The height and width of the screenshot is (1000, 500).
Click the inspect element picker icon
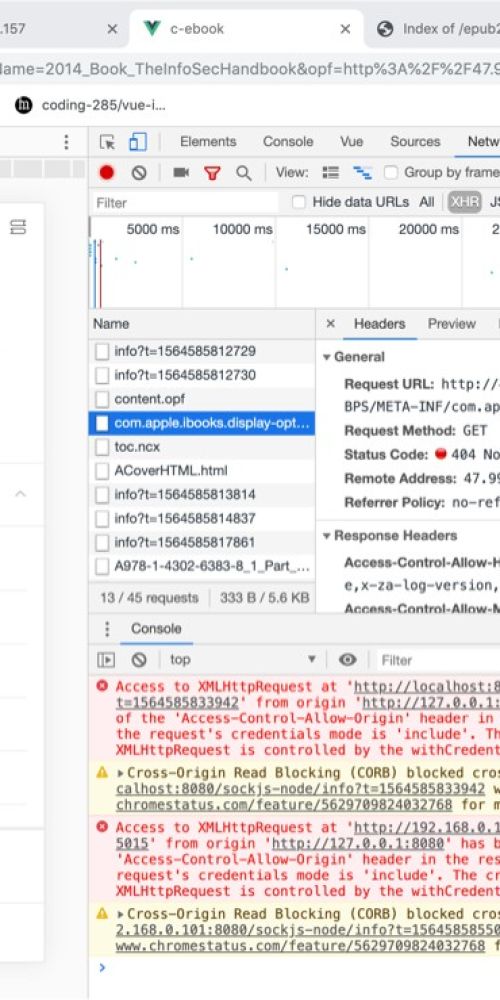pyautogui.click(x=107, y=142)
